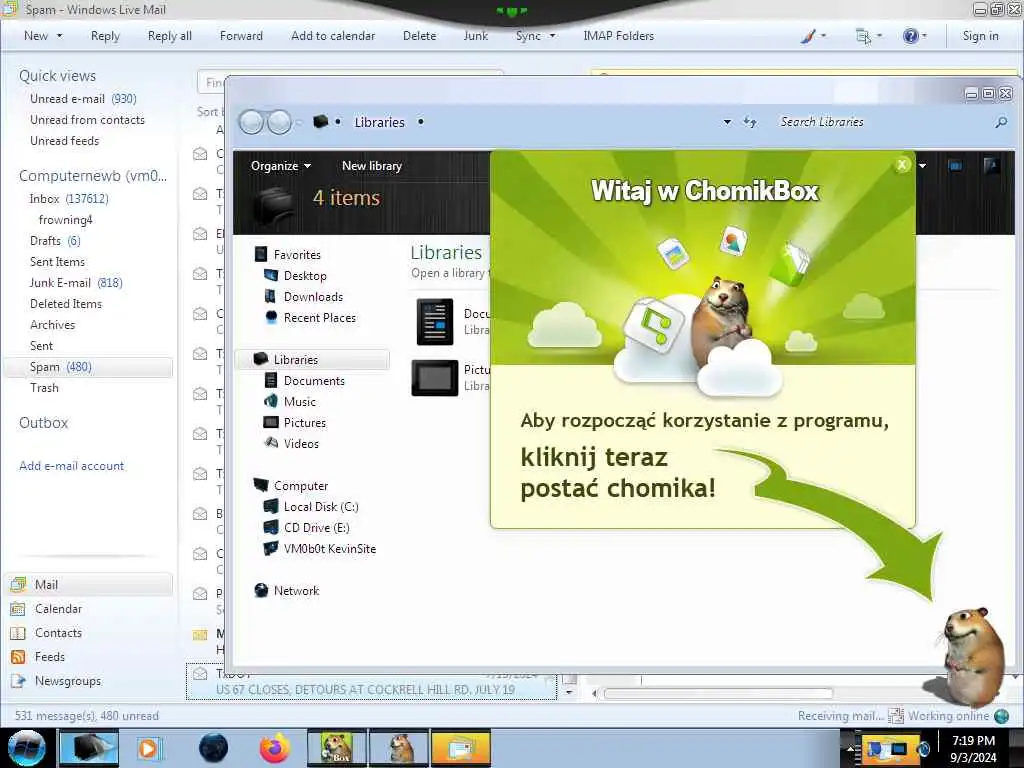Expand the New dropdown arrow in Mail

pos(59,36)
